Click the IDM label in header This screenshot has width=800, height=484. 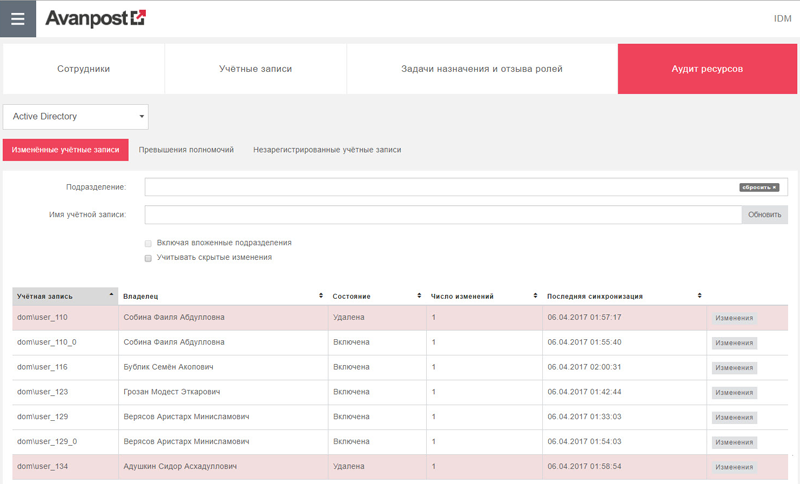782,19
